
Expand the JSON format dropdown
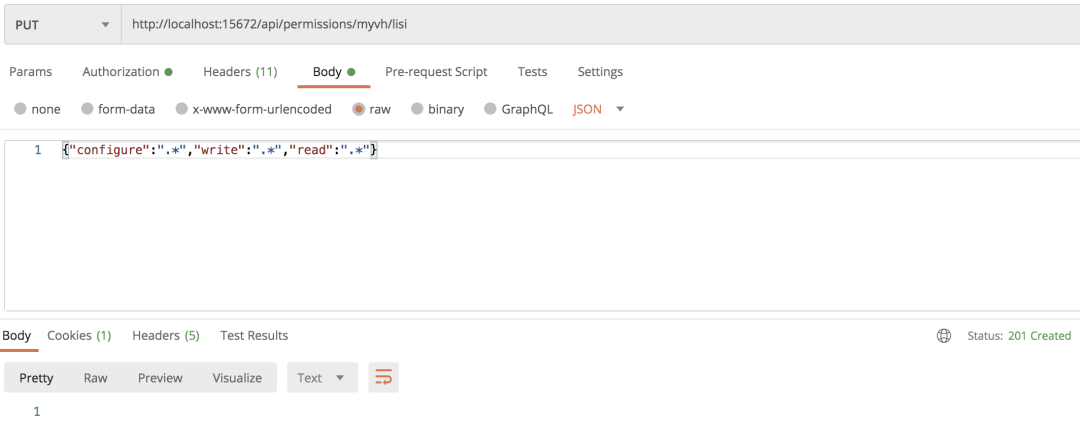click(598, 109)
